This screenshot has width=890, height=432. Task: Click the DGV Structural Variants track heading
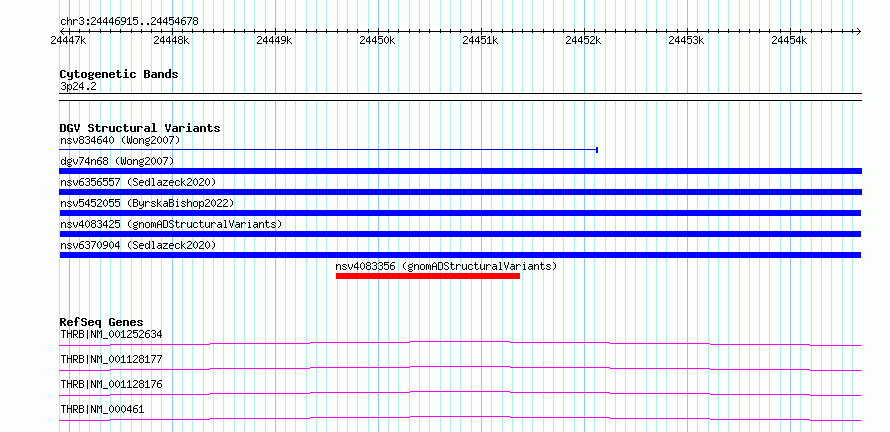click(x=140, y=128)
